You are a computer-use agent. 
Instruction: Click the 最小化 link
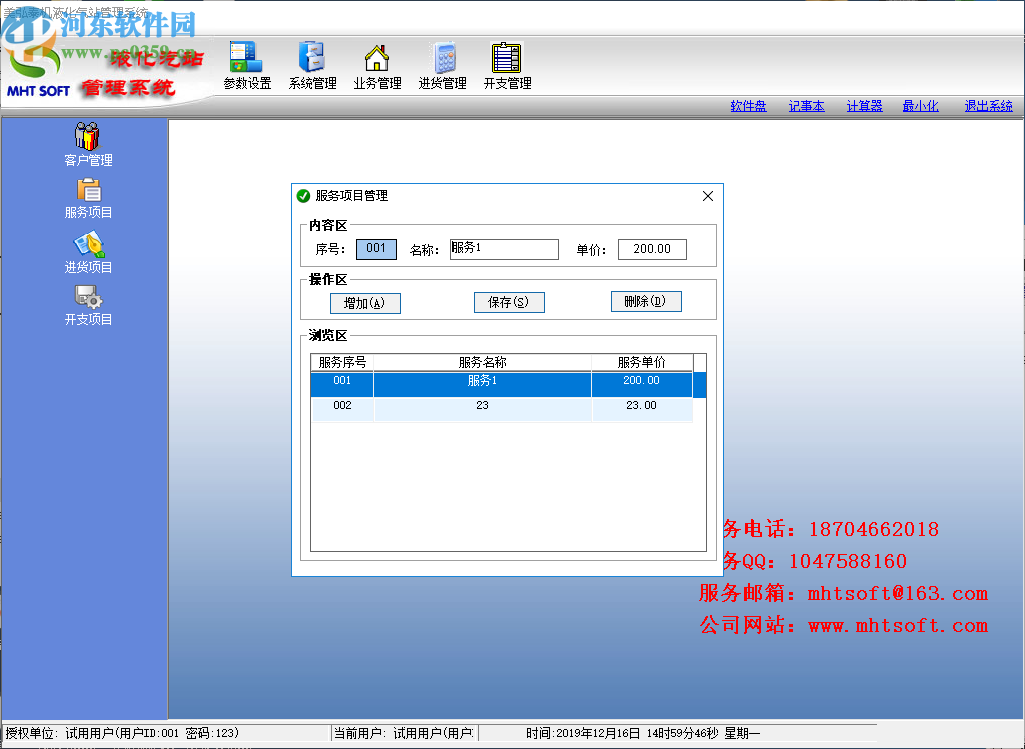click(x=920, y=106)
